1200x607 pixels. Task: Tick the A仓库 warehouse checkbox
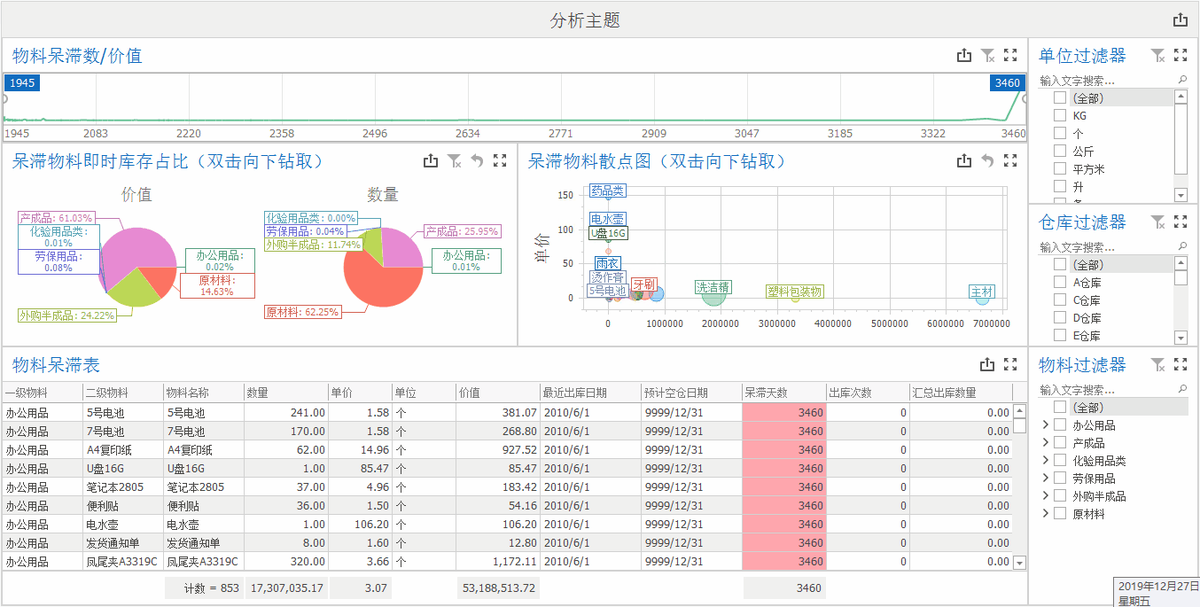pos(1060,282)
